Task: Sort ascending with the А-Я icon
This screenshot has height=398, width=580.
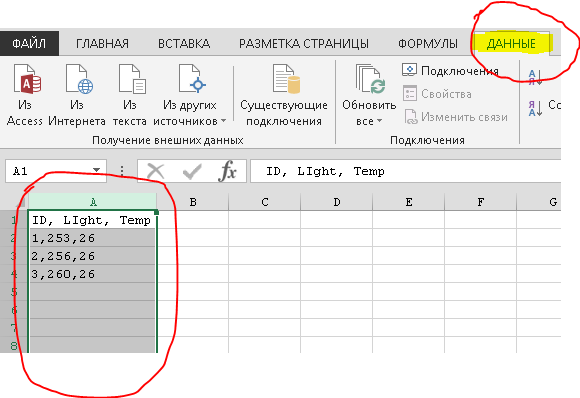Action: (x=535, y=77)
